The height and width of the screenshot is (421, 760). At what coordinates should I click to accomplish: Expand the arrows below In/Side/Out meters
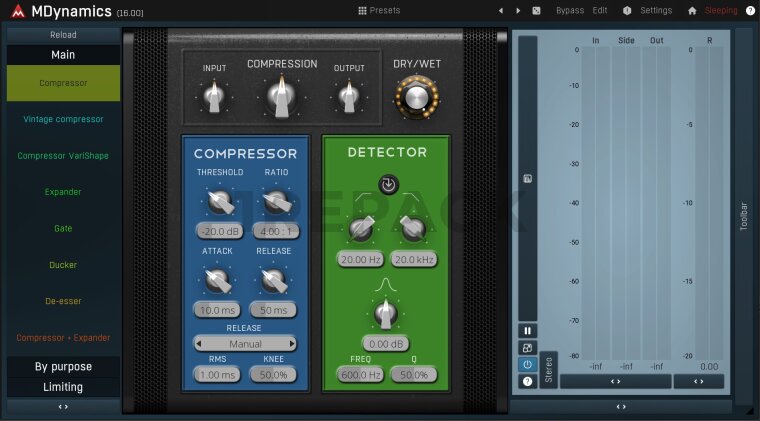[615, 381]
